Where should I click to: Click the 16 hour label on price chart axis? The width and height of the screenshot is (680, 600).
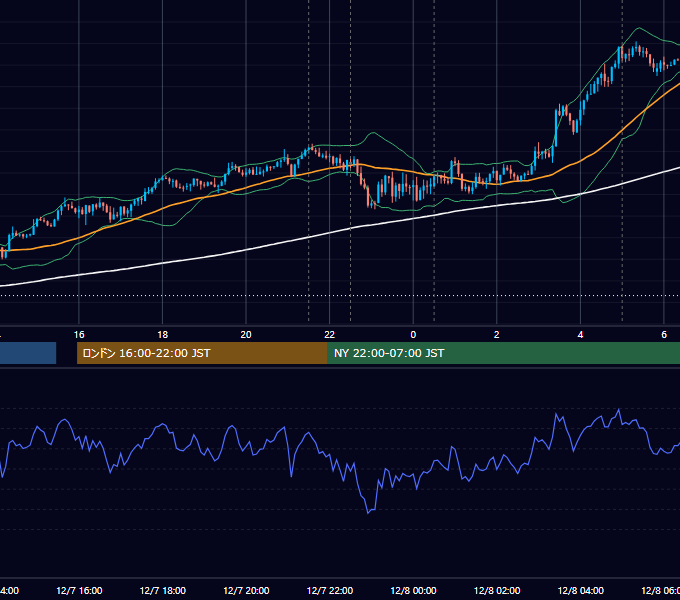(79, 335)
